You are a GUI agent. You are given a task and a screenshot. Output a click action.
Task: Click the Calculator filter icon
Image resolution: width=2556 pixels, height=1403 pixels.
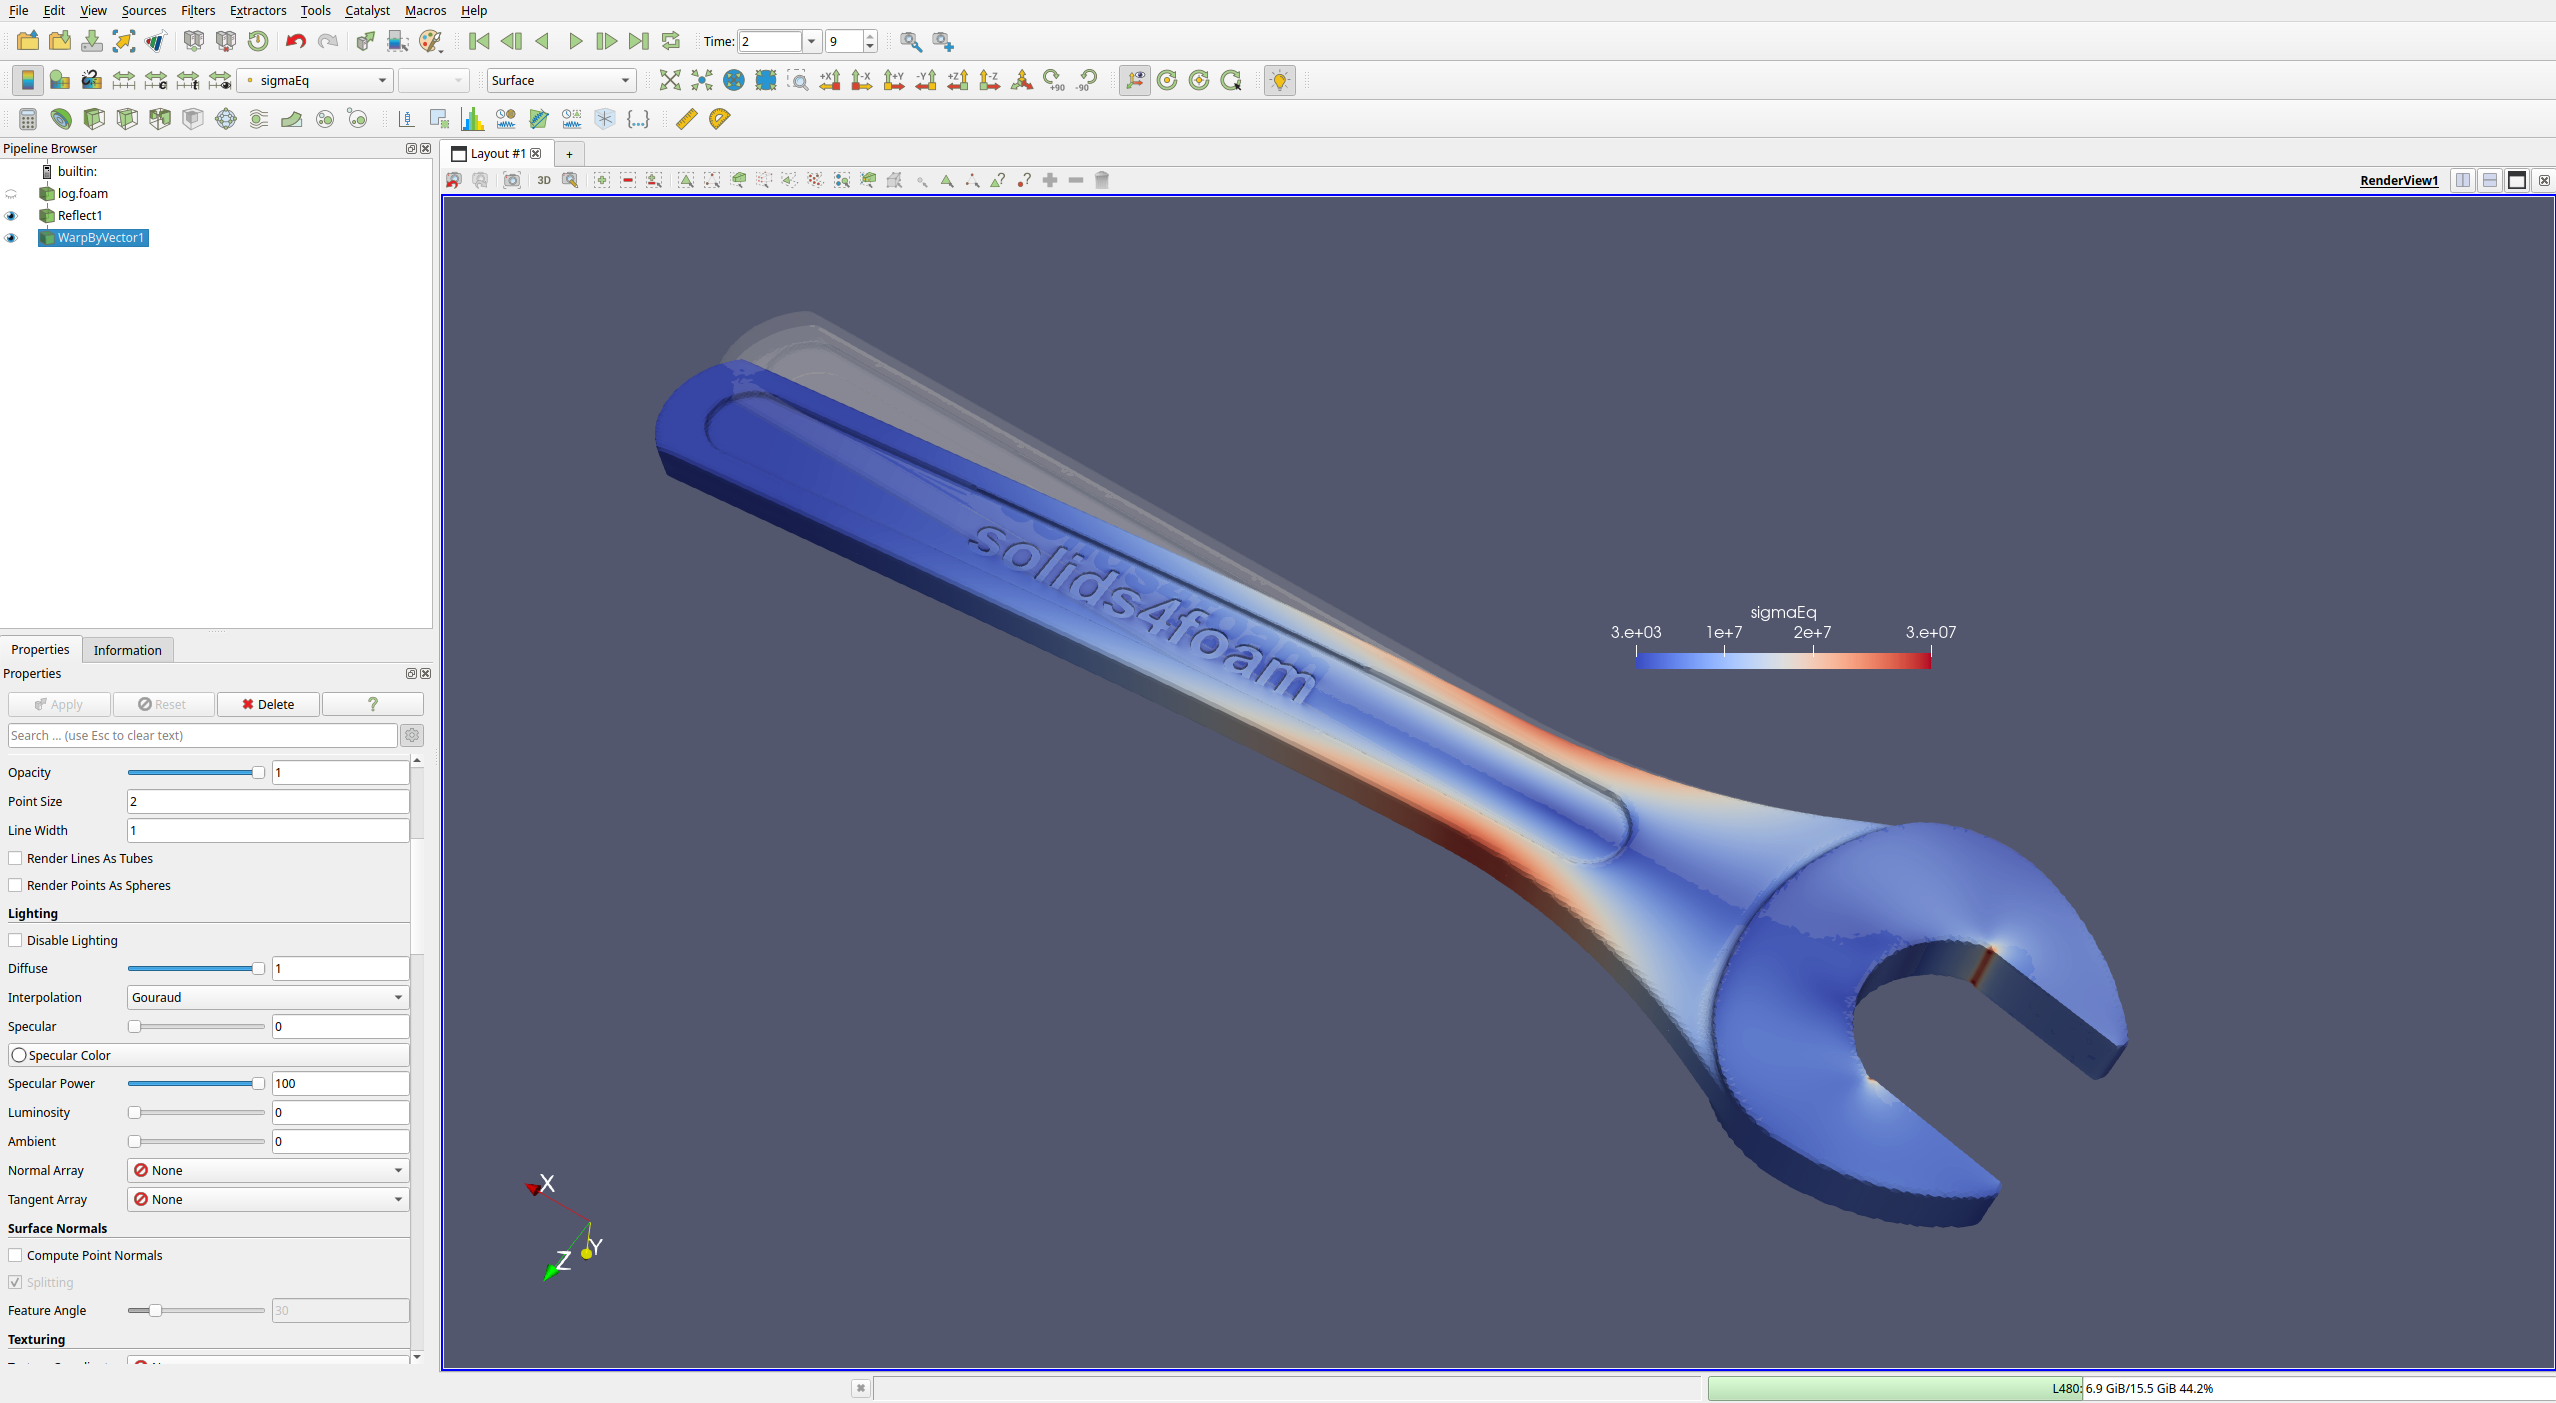(28, 119)
